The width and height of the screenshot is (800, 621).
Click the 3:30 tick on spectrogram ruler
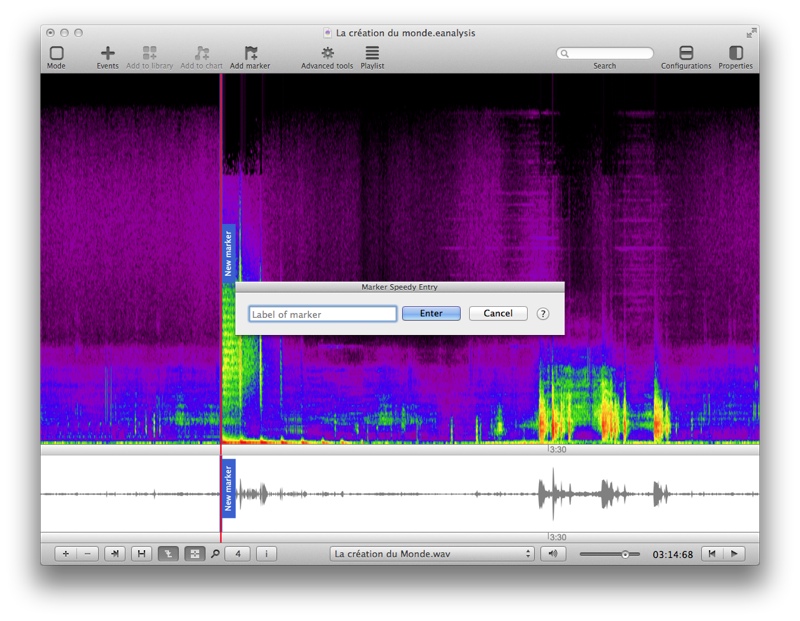[557, 450]
